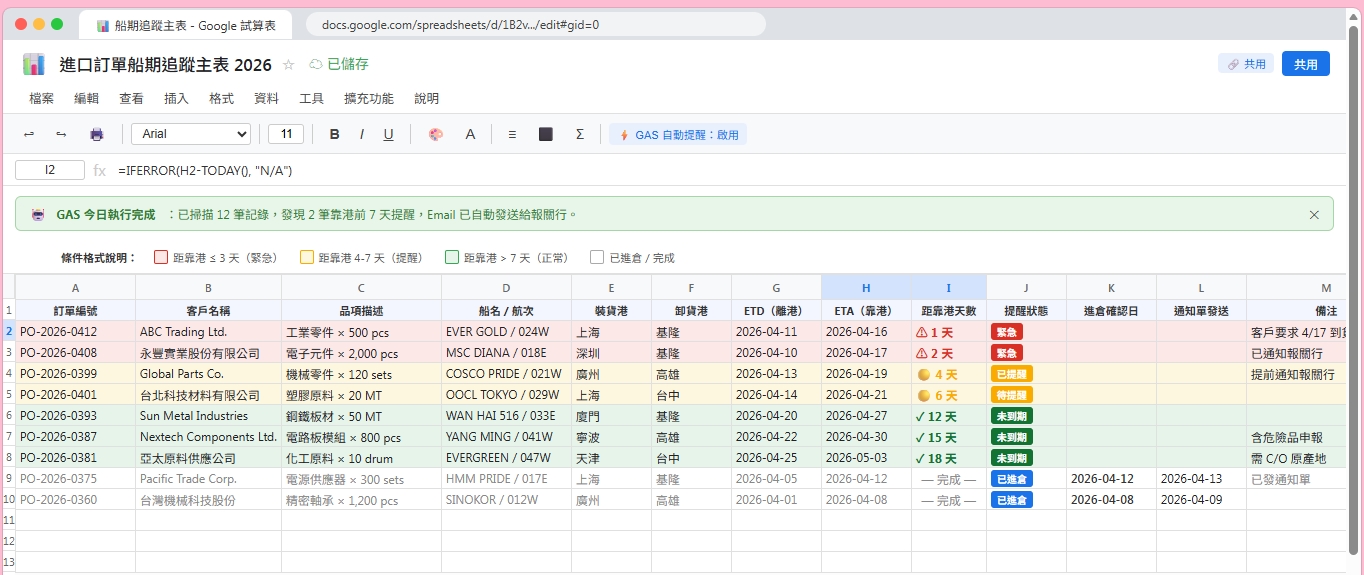Viewport: 1364px width, 575px height.
Task: Click the font size 11 field
Action: tap(286, 134)
